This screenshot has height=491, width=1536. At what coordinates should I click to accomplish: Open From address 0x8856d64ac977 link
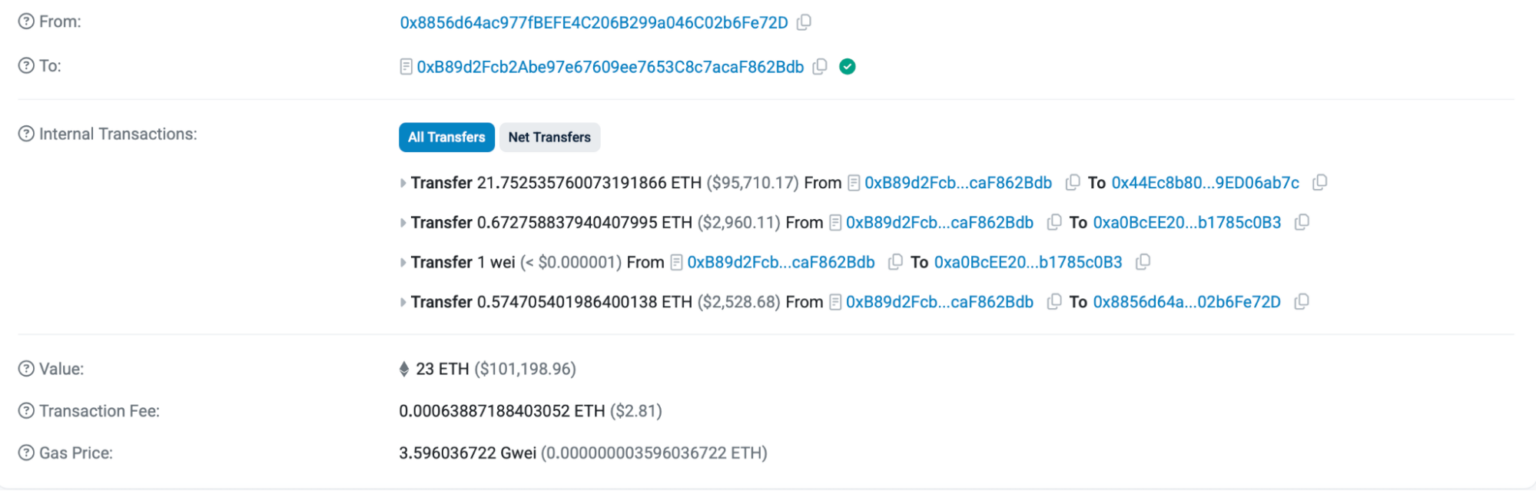click(594, 22)
